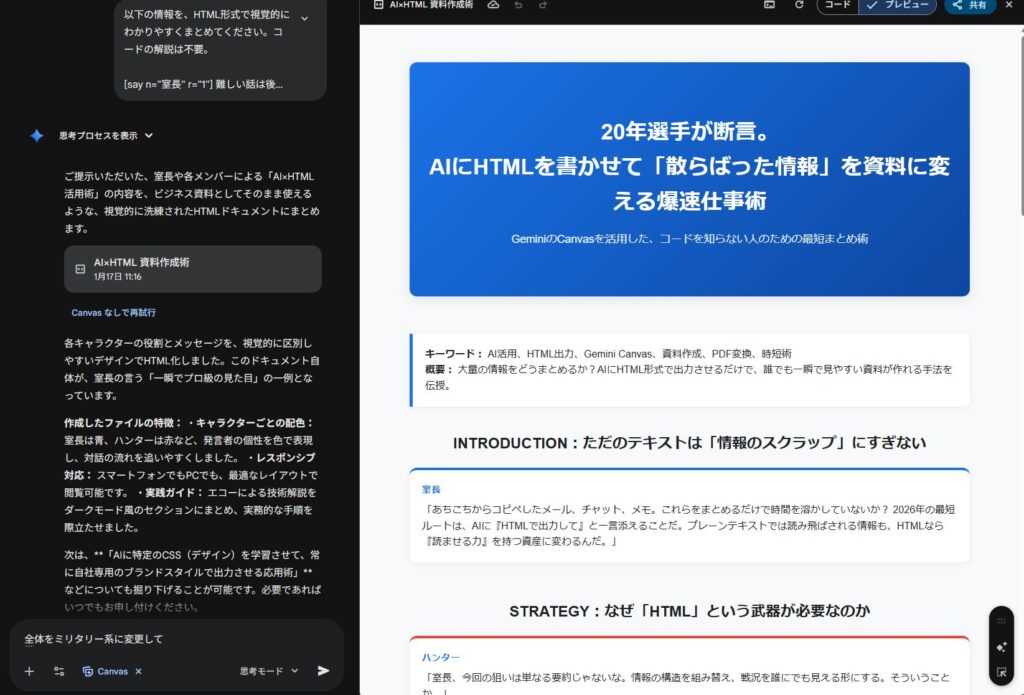Click the undo arrow in Canvas toolbar
Image resolution: width=1024 pixels, height=695 pixels.
click(x=518, y=5)
